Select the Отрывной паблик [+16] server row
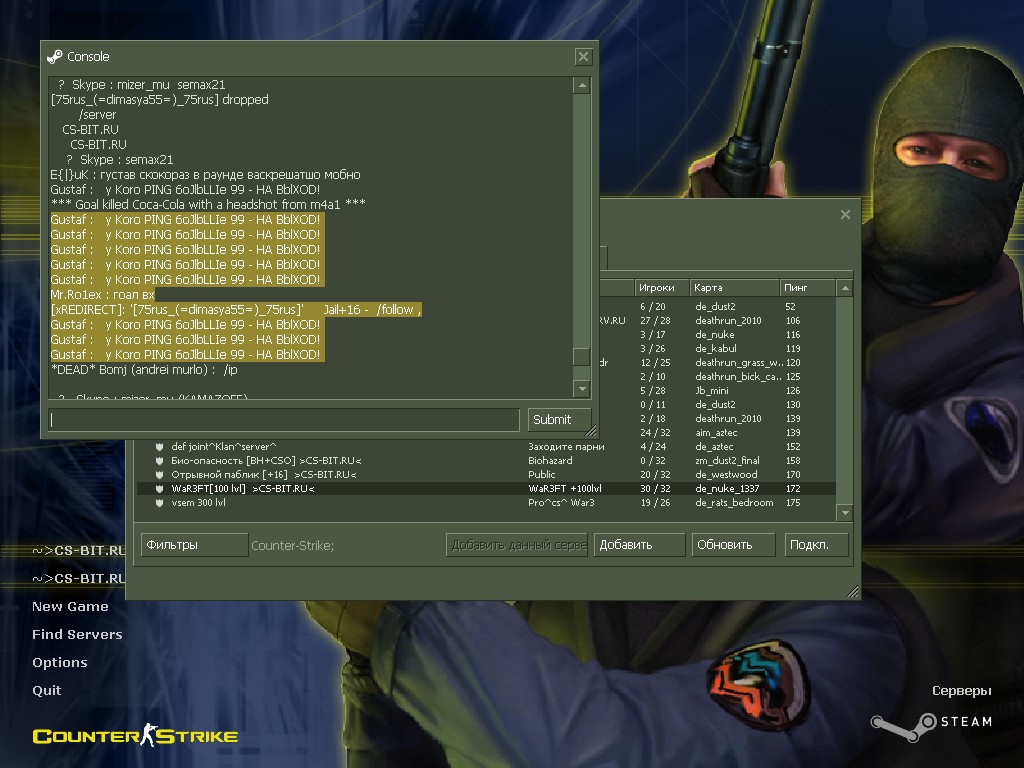This screenshot has height=768, width=1024. (x=486, y=475)
